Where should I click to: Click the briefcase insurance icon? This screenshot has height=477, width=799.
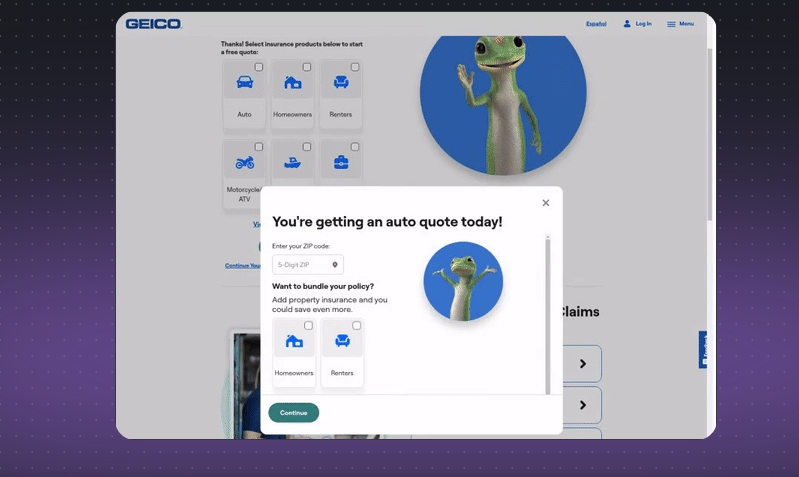pyautogui.click(x=341, y=162)
